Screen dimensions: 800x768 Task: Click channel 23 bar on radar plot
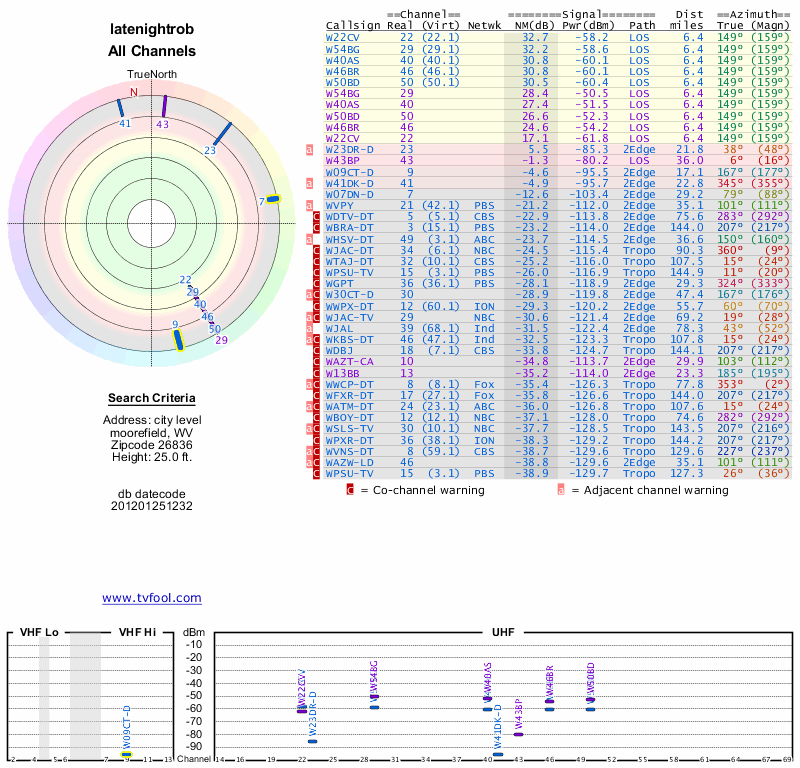[x=222, y=134]
